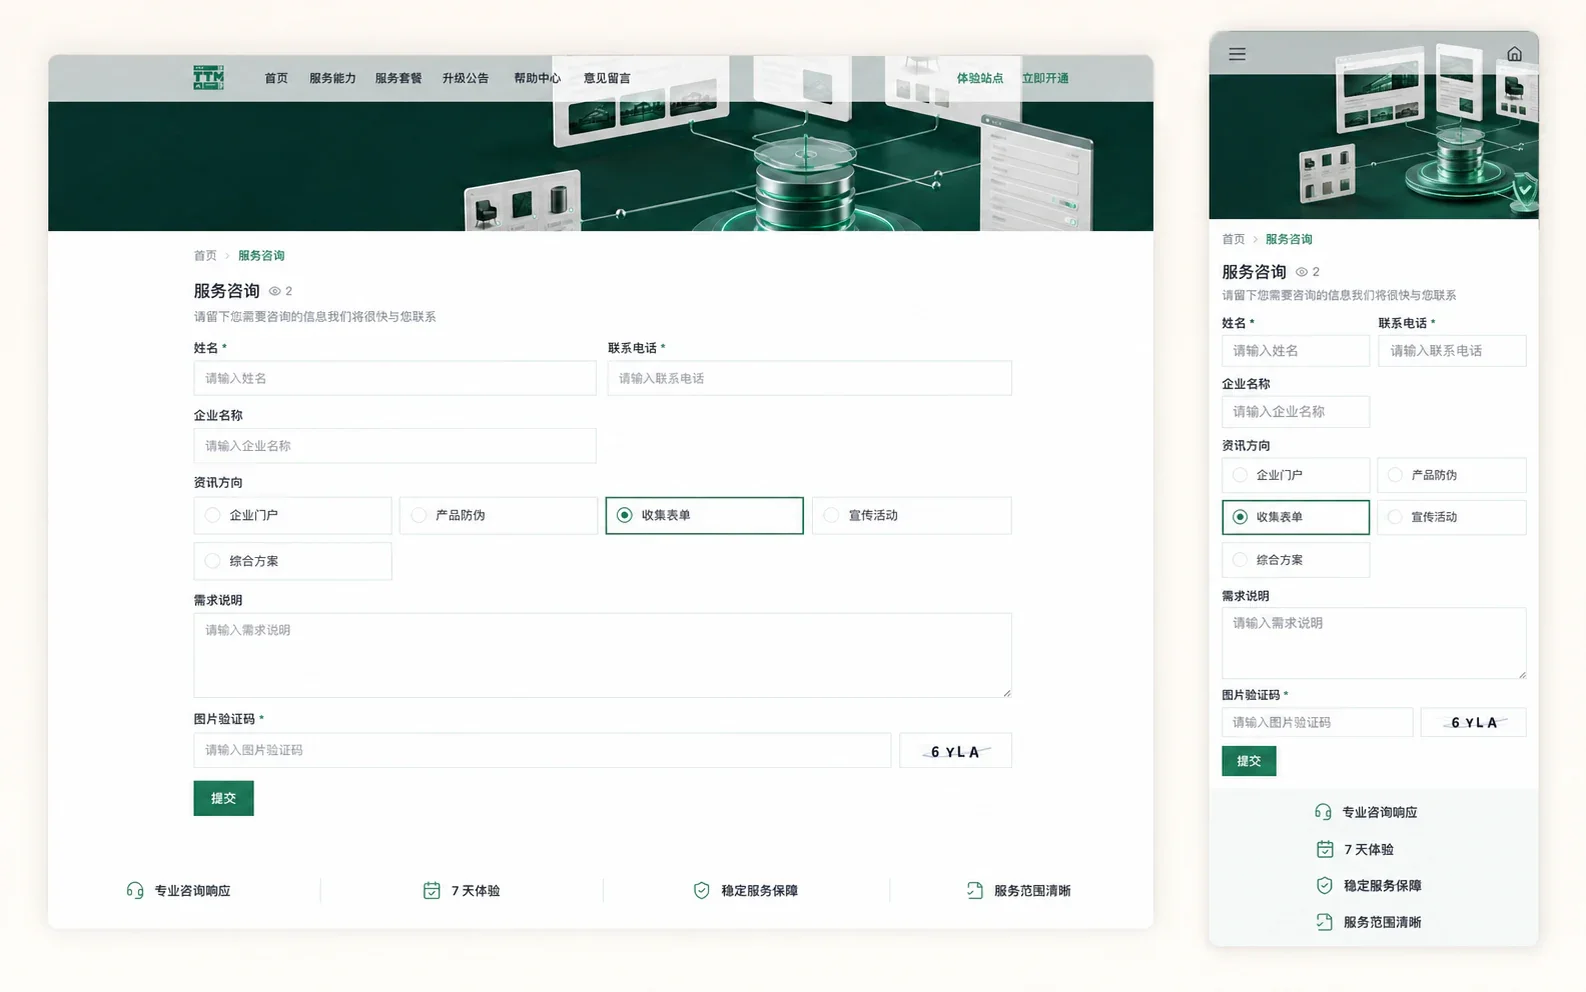The height and width of the screenshot is (992, 1586).
Task: Open 服务能力 menu item
Action: 332,78
